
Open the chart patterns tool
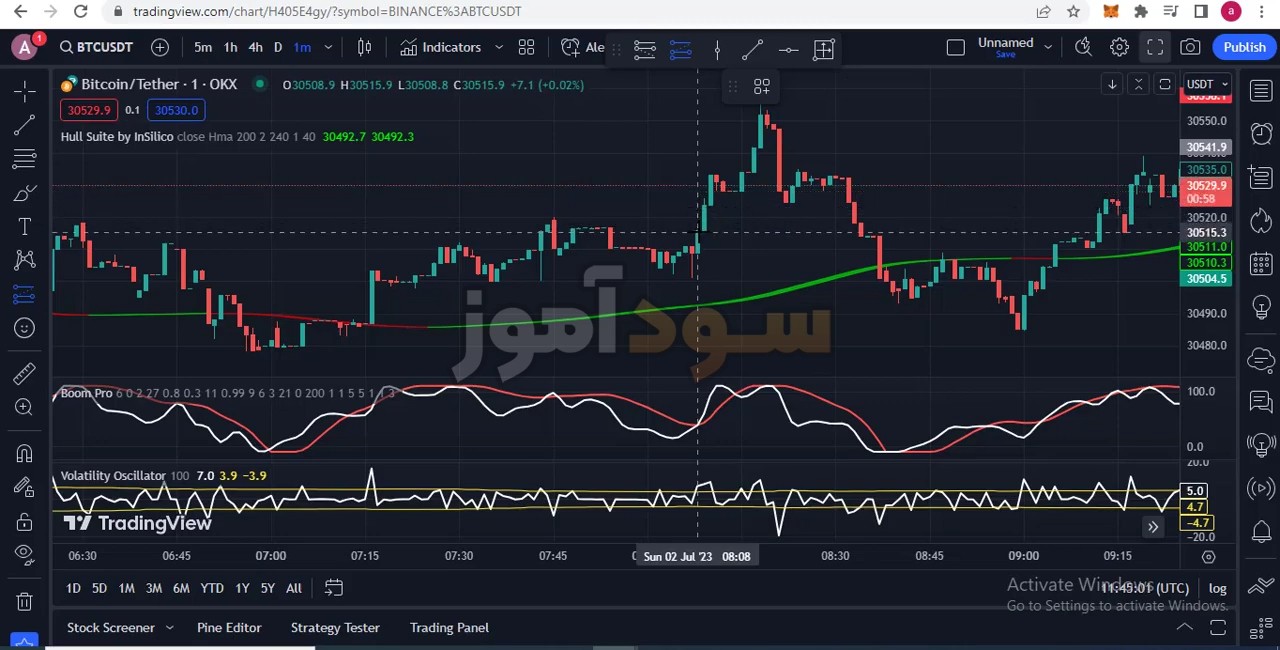tap(25, 261)
